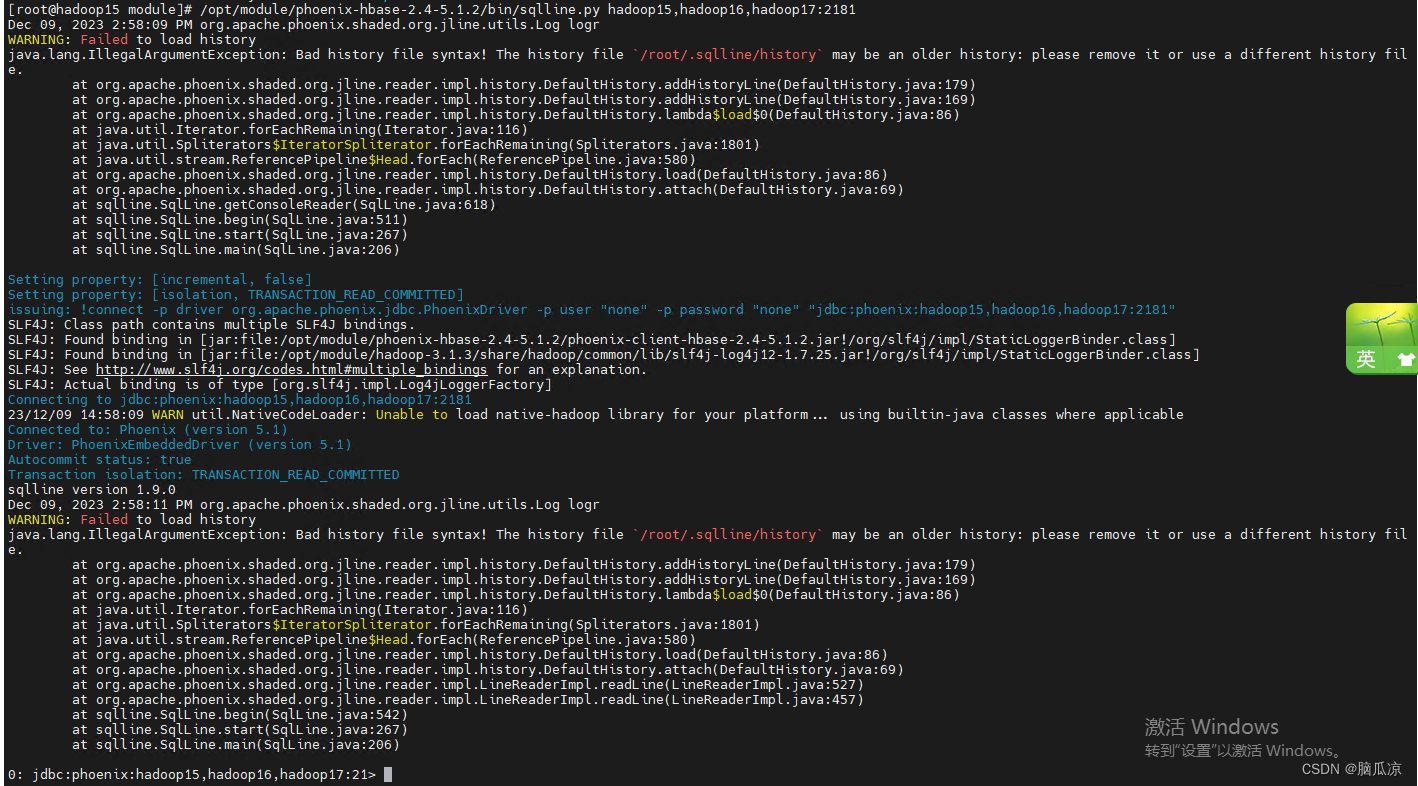
Task: Click the "0: jdbc:phoenix:hadoop15" prompt text
Action: point(191,774)
